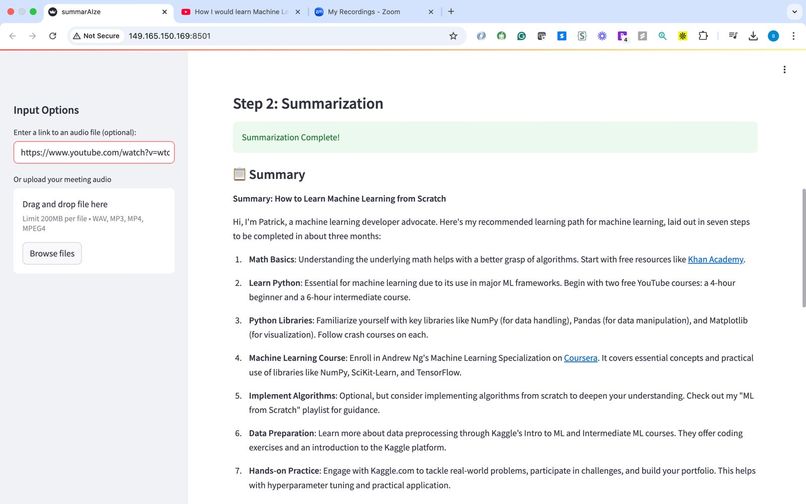806x504 pixels.
Task: Close the summarAIze tab
Action: click(x=164, y=11)
